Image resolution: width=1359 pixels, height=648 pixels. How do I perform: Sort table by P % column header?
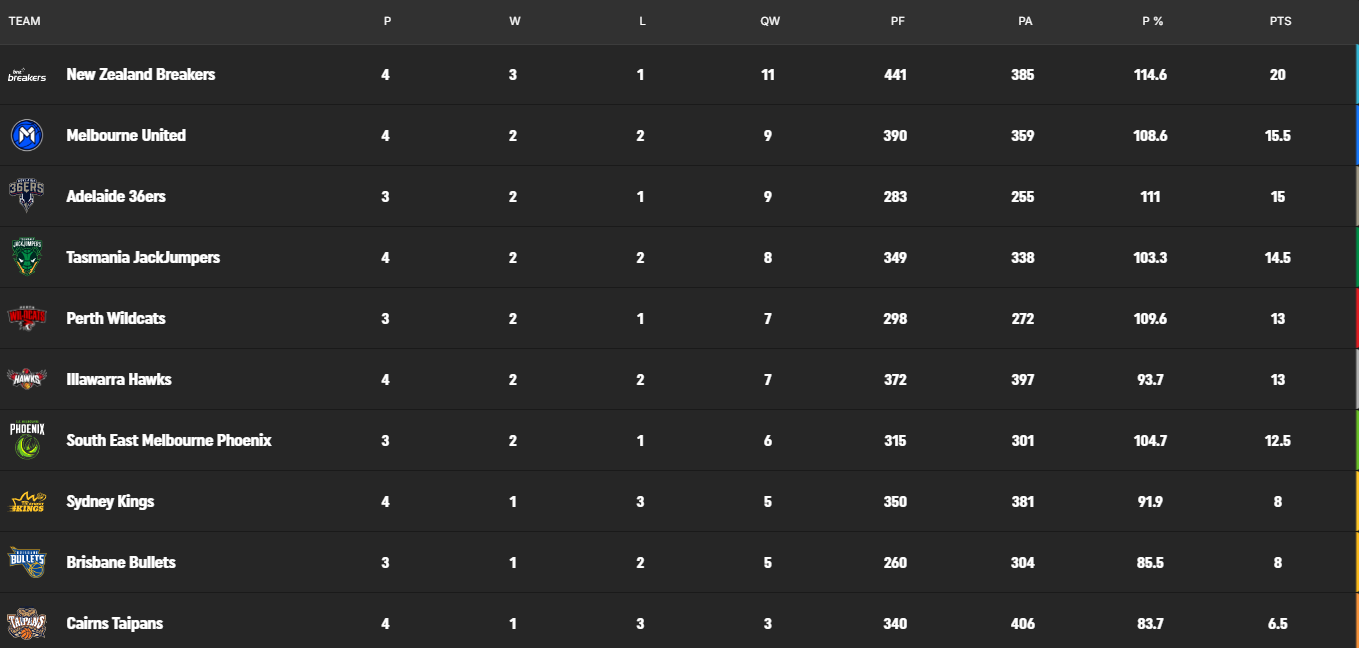pyautogui.click(x=1152, y=21)
